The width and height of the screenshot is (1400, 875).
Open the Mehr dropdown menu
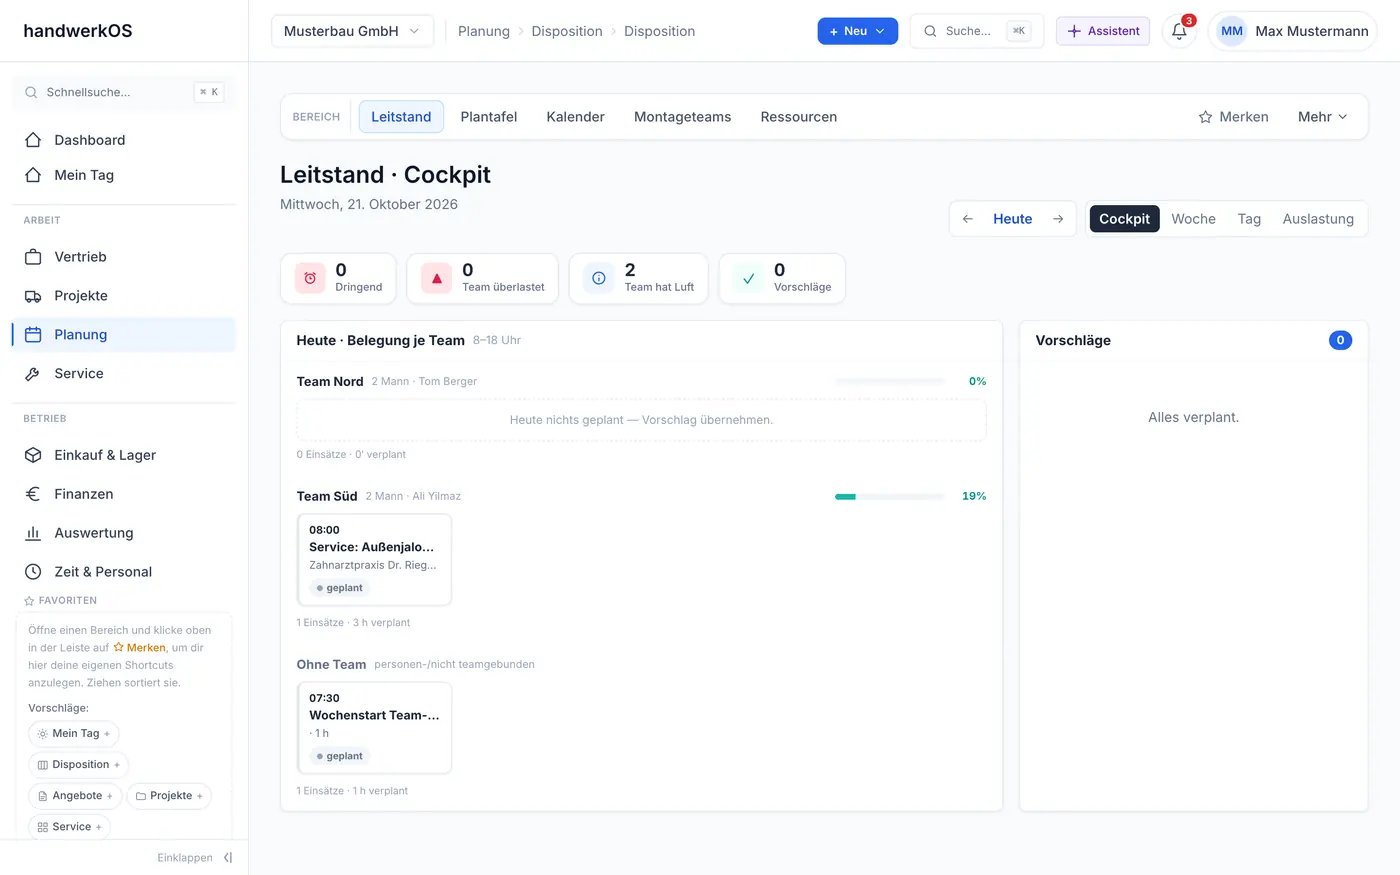point(1322,117)
